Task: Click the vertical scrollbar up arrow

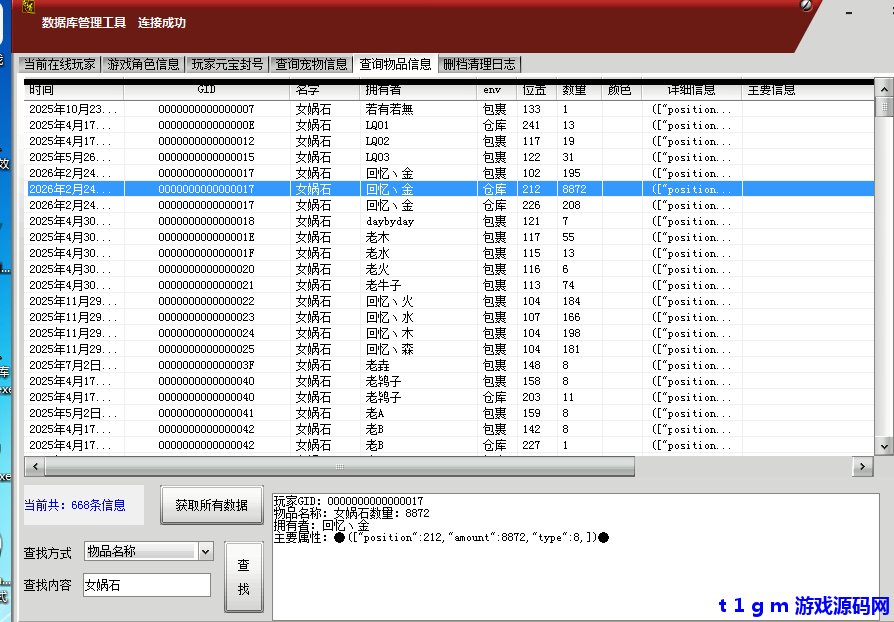Action: [884, 90]
